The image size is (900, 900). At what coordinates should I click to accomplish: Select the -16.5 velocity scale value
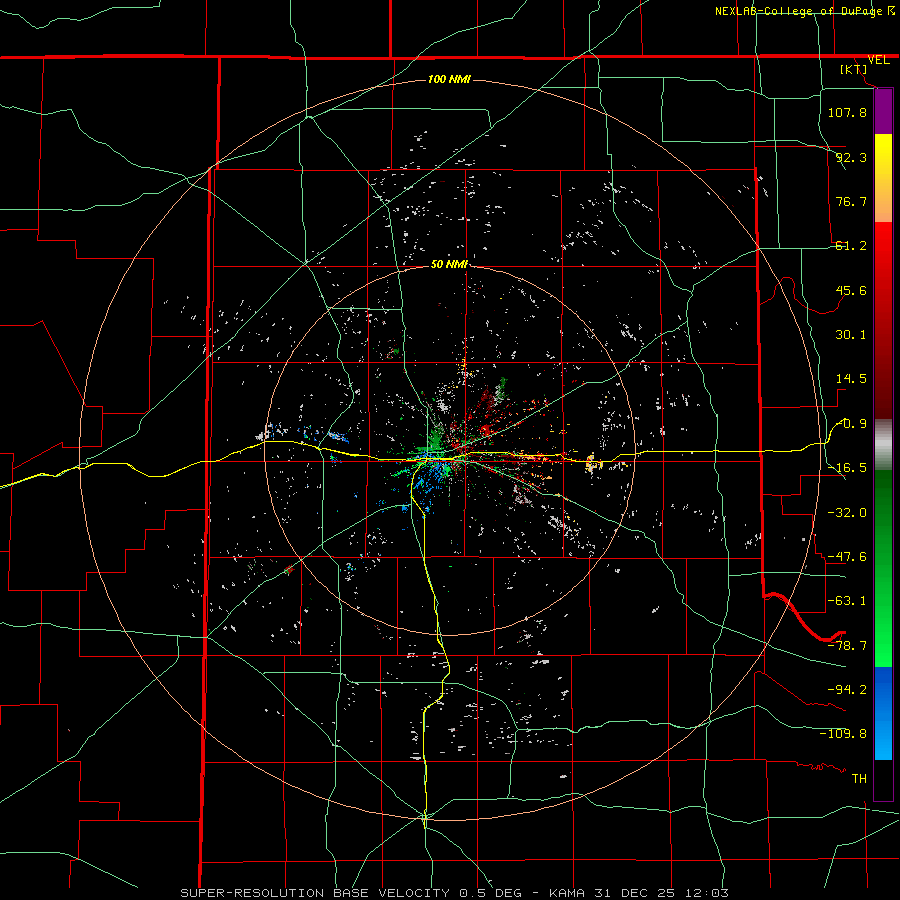(847, 468)
